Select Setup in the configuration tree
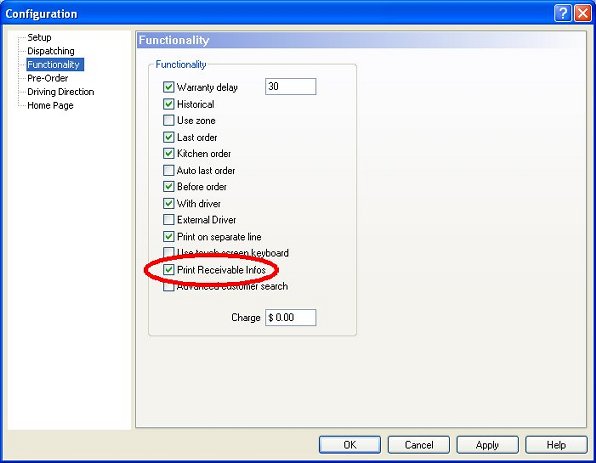596x463 pixels. pos(39,37)
